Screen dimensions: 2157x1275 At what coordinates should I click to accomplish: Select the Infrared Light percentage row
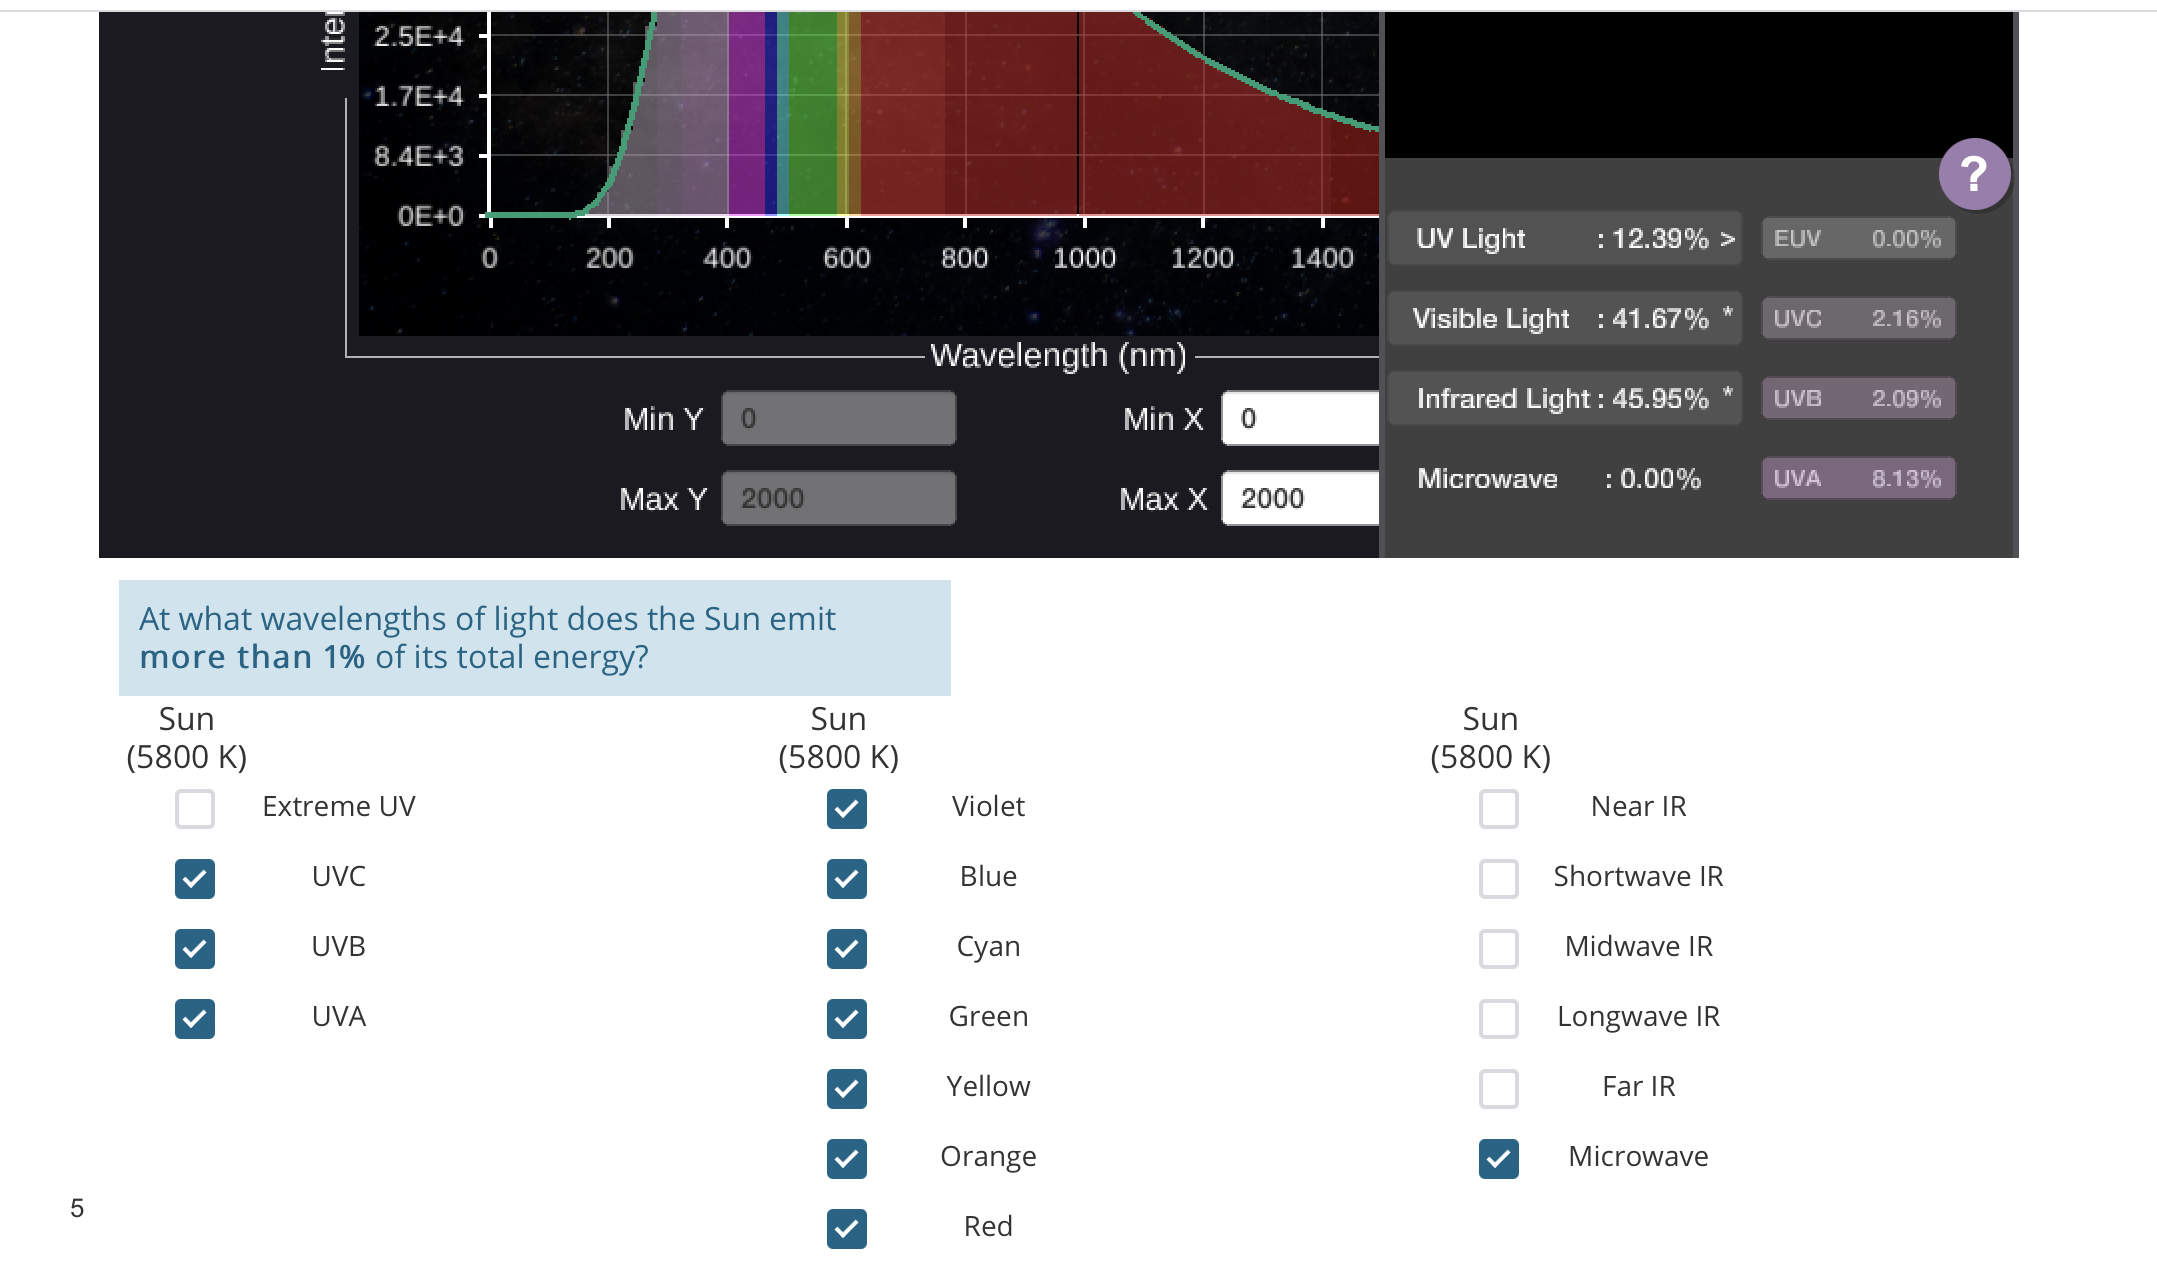[x=1564, y=399]
